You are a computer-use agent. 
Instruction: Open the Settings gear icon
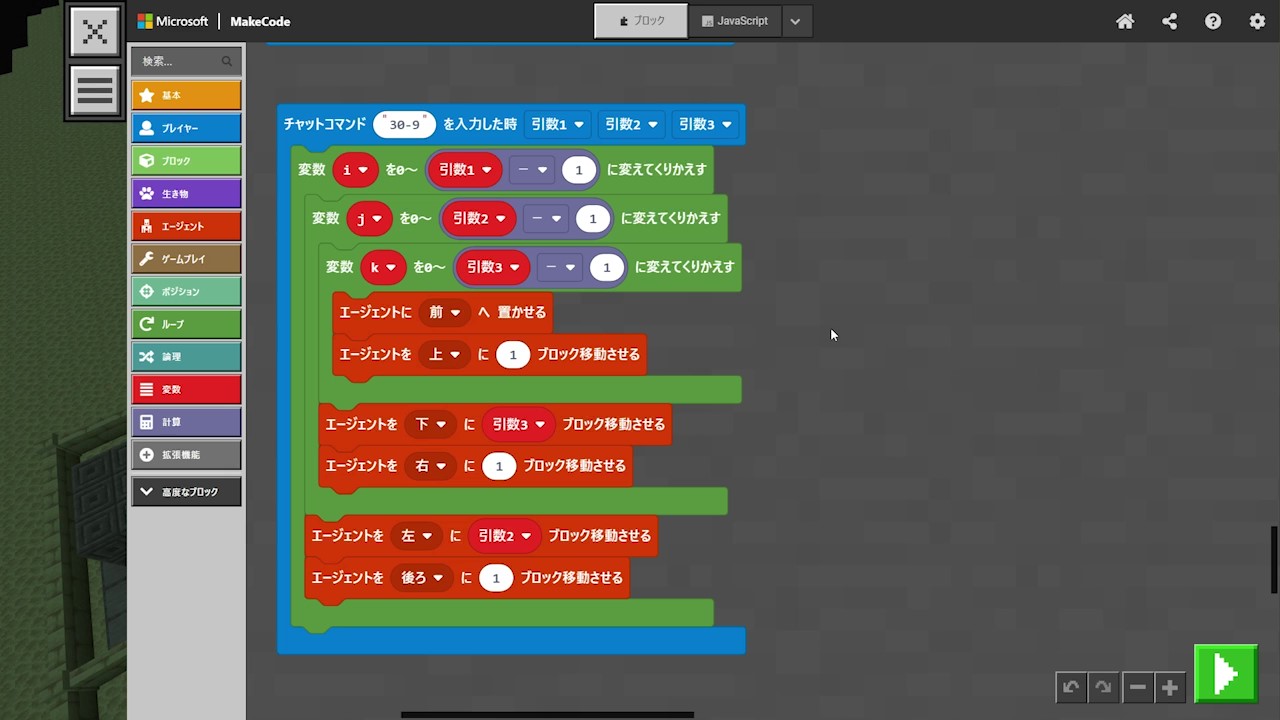pyautogui.click(x=1257, y=21)
